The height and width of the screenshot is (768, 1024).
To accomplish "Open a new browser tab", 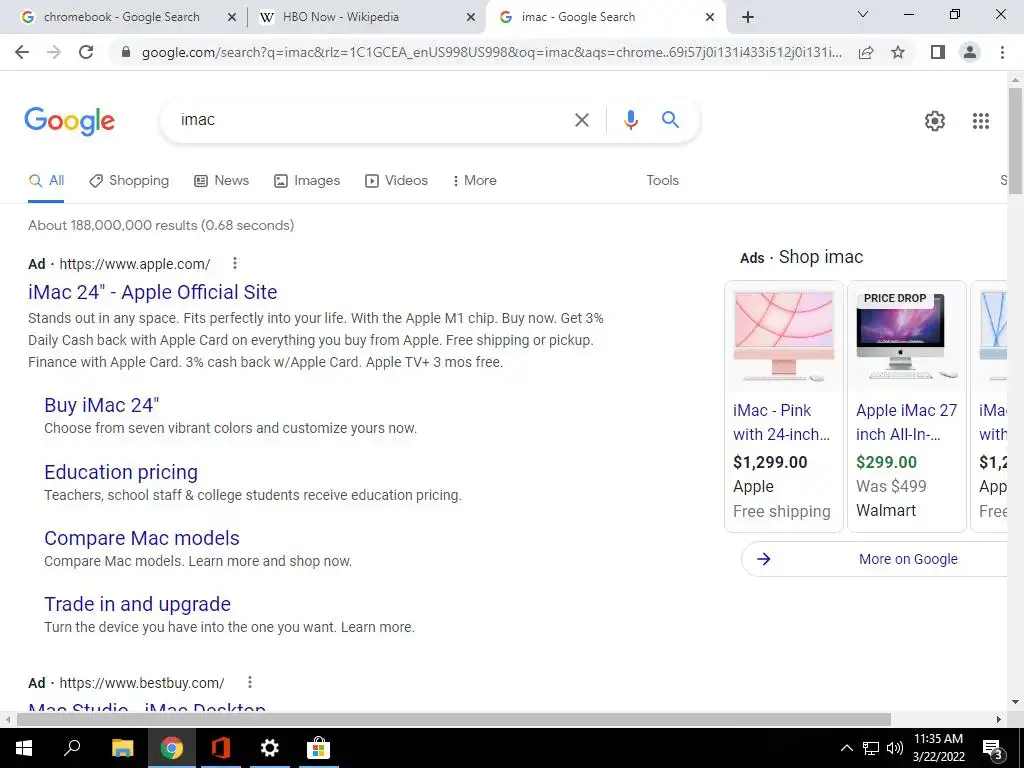I will click(748, 17).
